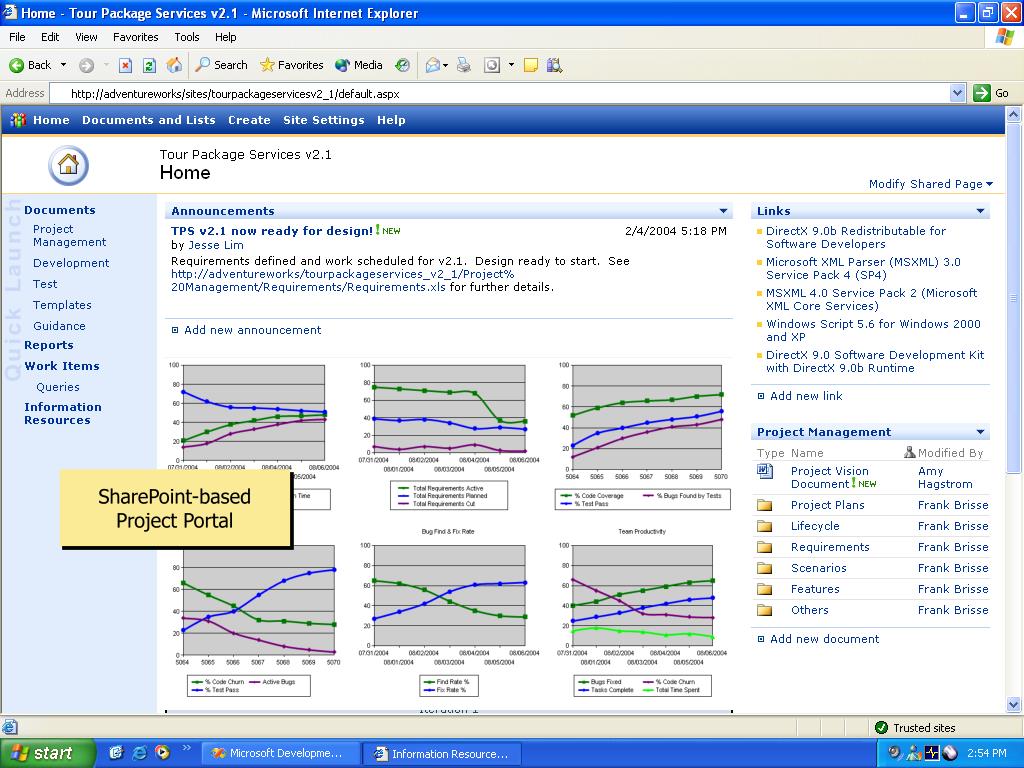Click the folder icon for Others
The height and width of the screenshot is (768, 1024).
[x=764, y=610]
